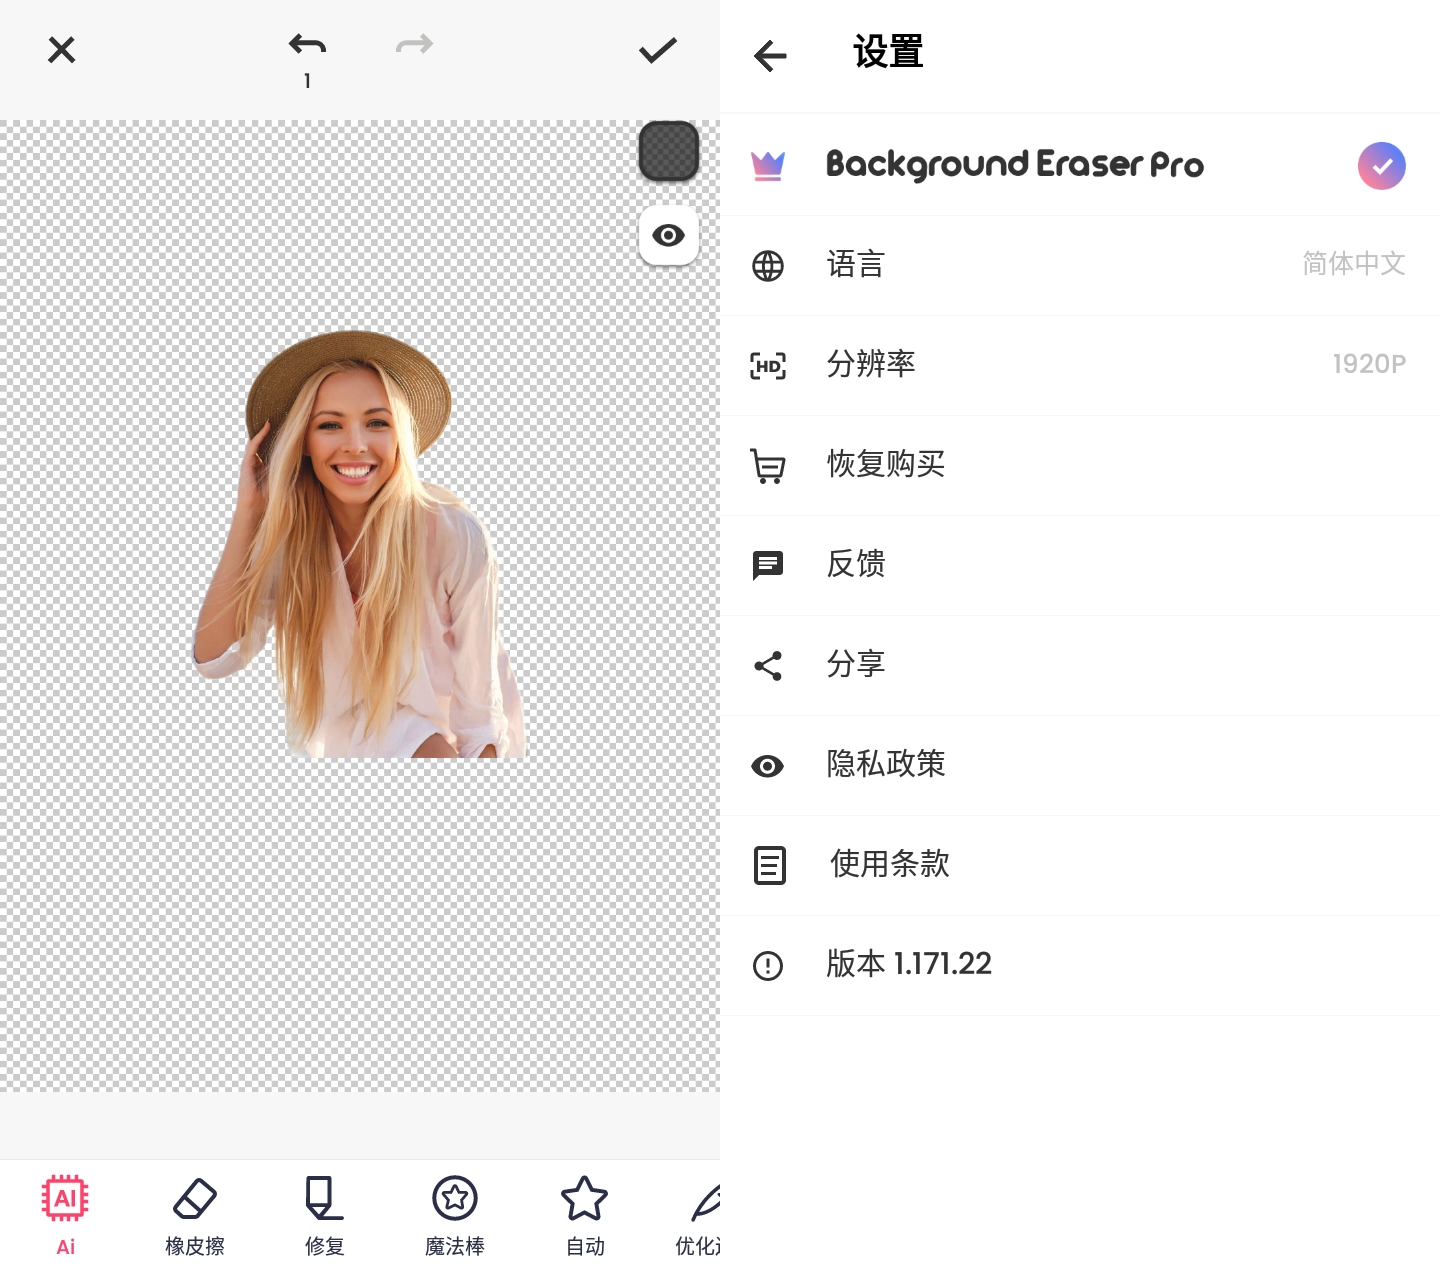Select the 自动 auto tool
Image resolution: width=1440 pixels, height=1280 pixels.
[x=585, y=1216]
